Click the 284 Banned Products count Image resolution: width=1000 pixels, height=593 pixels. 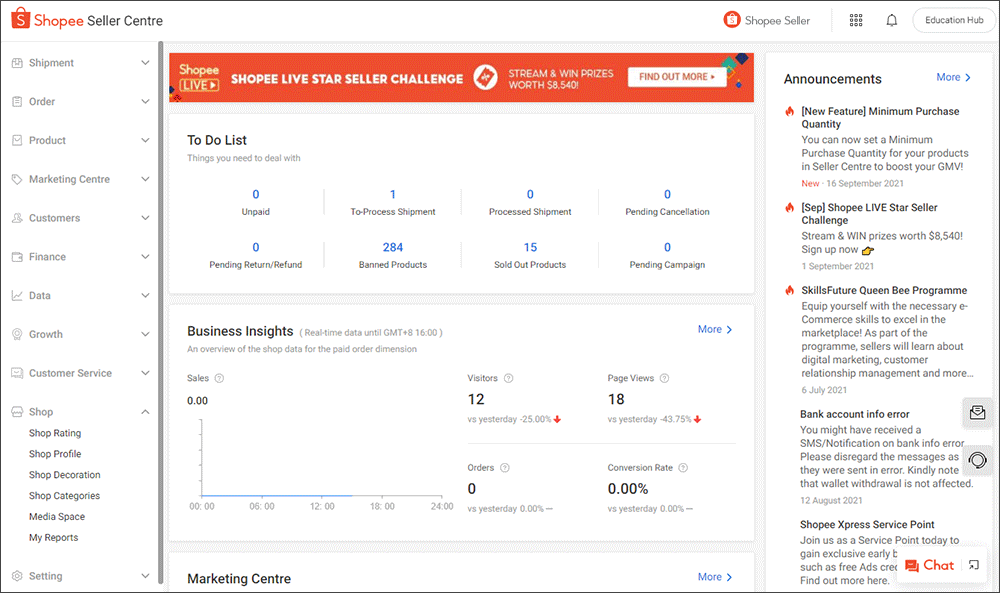point(392,247)
